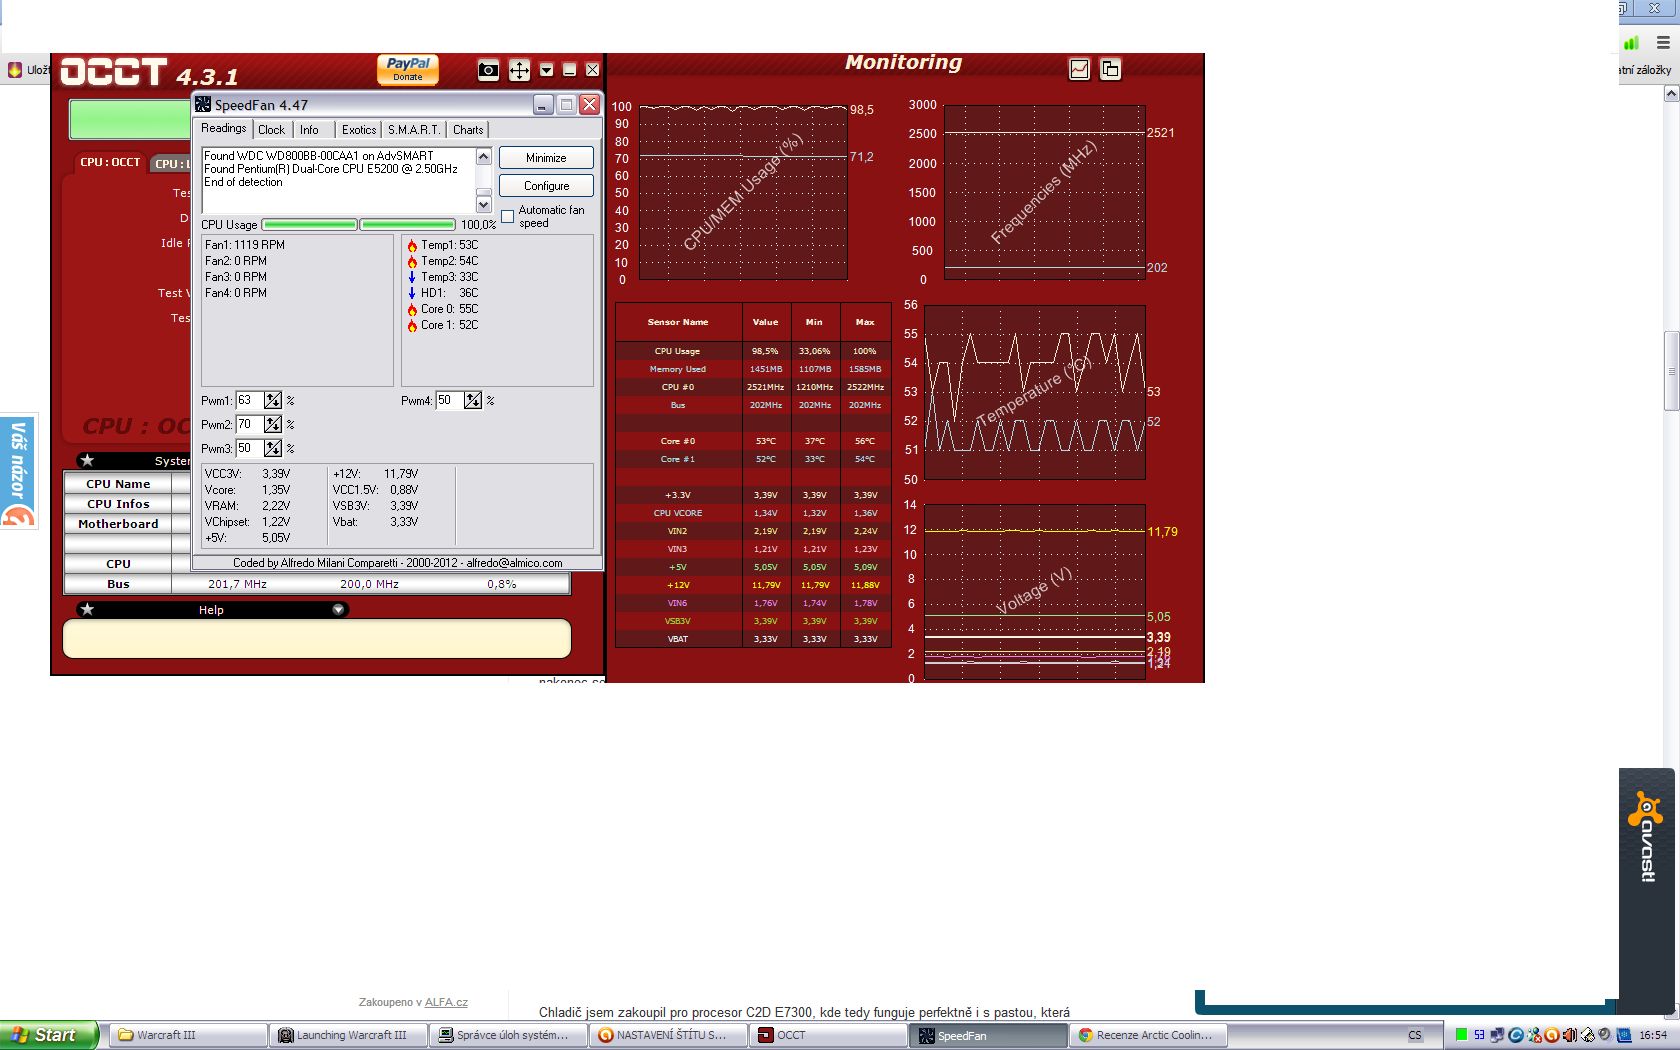The width and height of the screenshot is (1680, 1050).
Task: Click the SpeedFan Minimize button
Action: coord(546,158)
